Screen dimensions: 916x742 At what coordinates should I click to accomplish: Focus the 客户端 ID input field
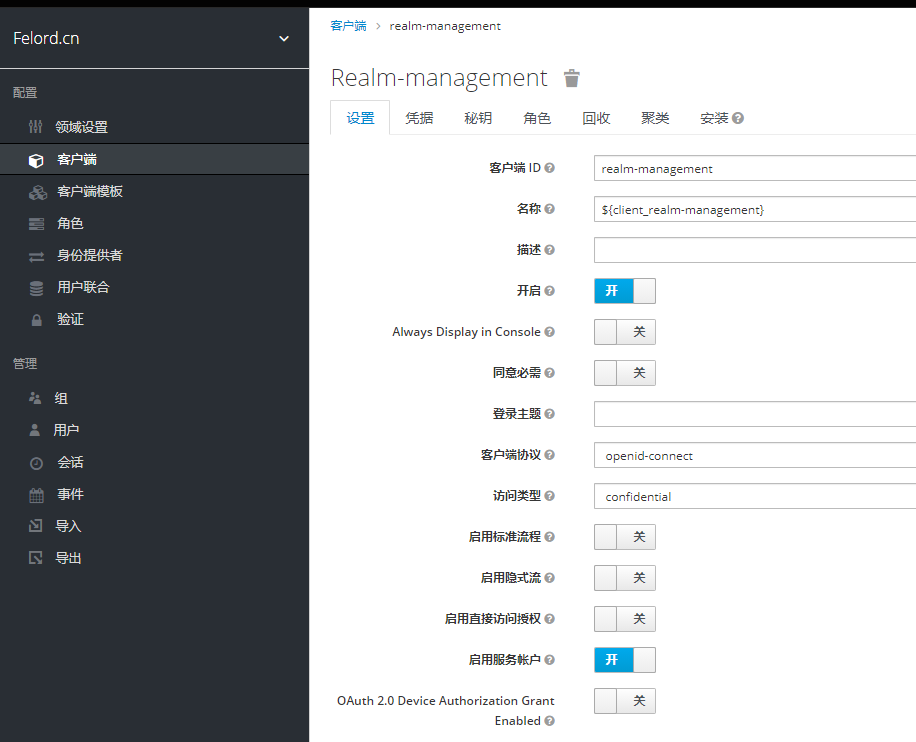click(755, 168)
